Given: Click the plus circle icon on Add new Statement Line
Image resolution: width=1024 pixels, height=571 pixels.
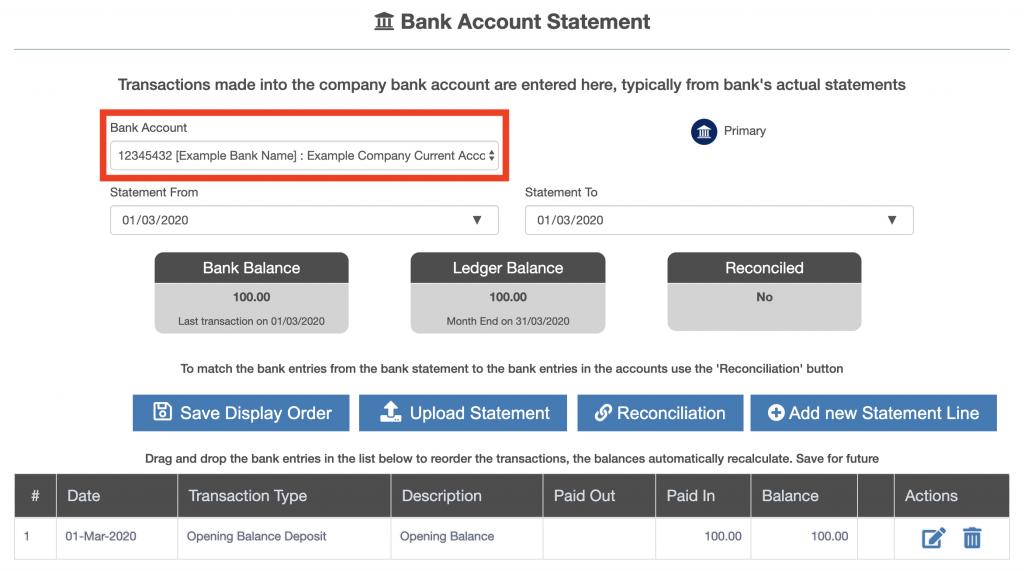Looking at the screenshot, I should point(776,413).
